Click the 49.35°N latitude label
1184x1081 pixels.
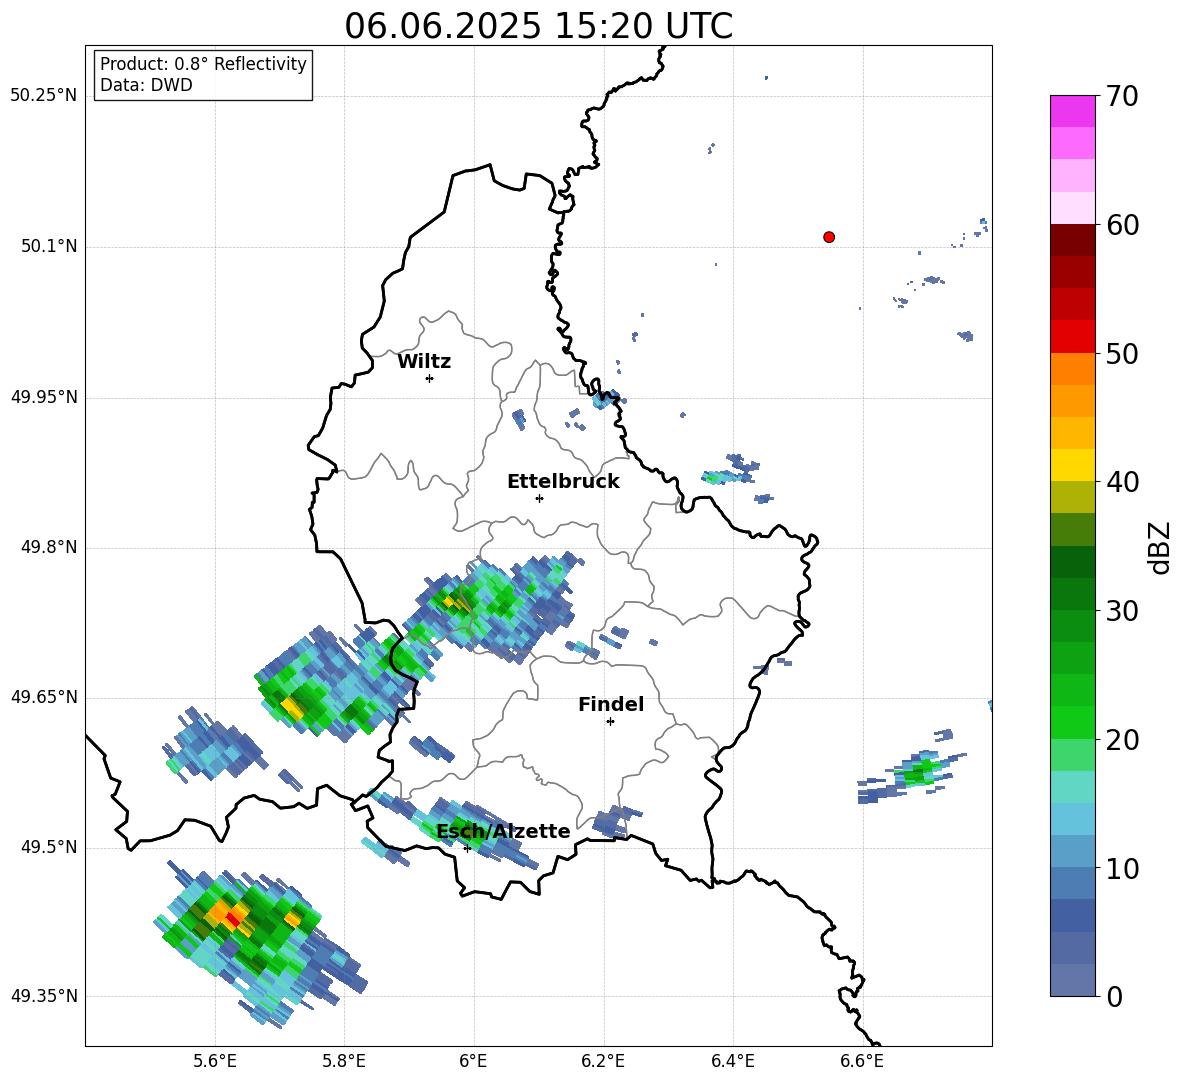coord(43,996)
